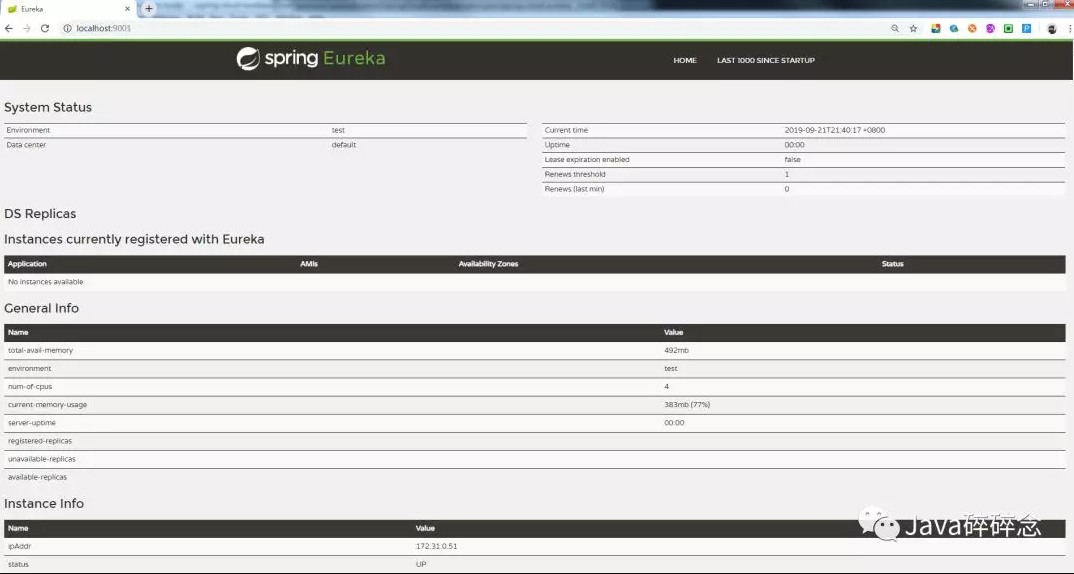1074x574 pixels.
Task: Click the Application column header
Action: click(x=27, y=264)
